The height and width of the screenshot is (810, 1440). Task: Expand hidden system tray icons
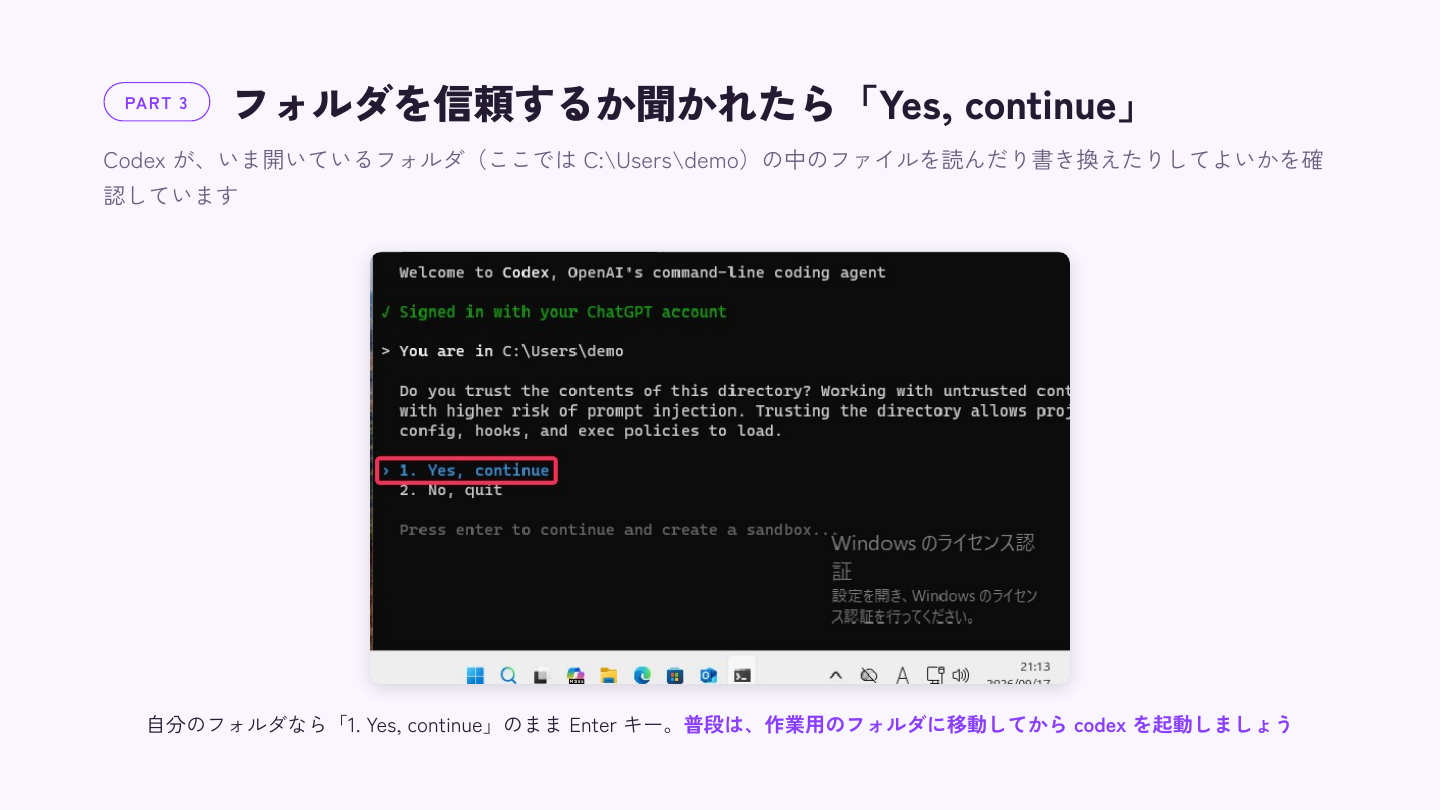point(836,675)
